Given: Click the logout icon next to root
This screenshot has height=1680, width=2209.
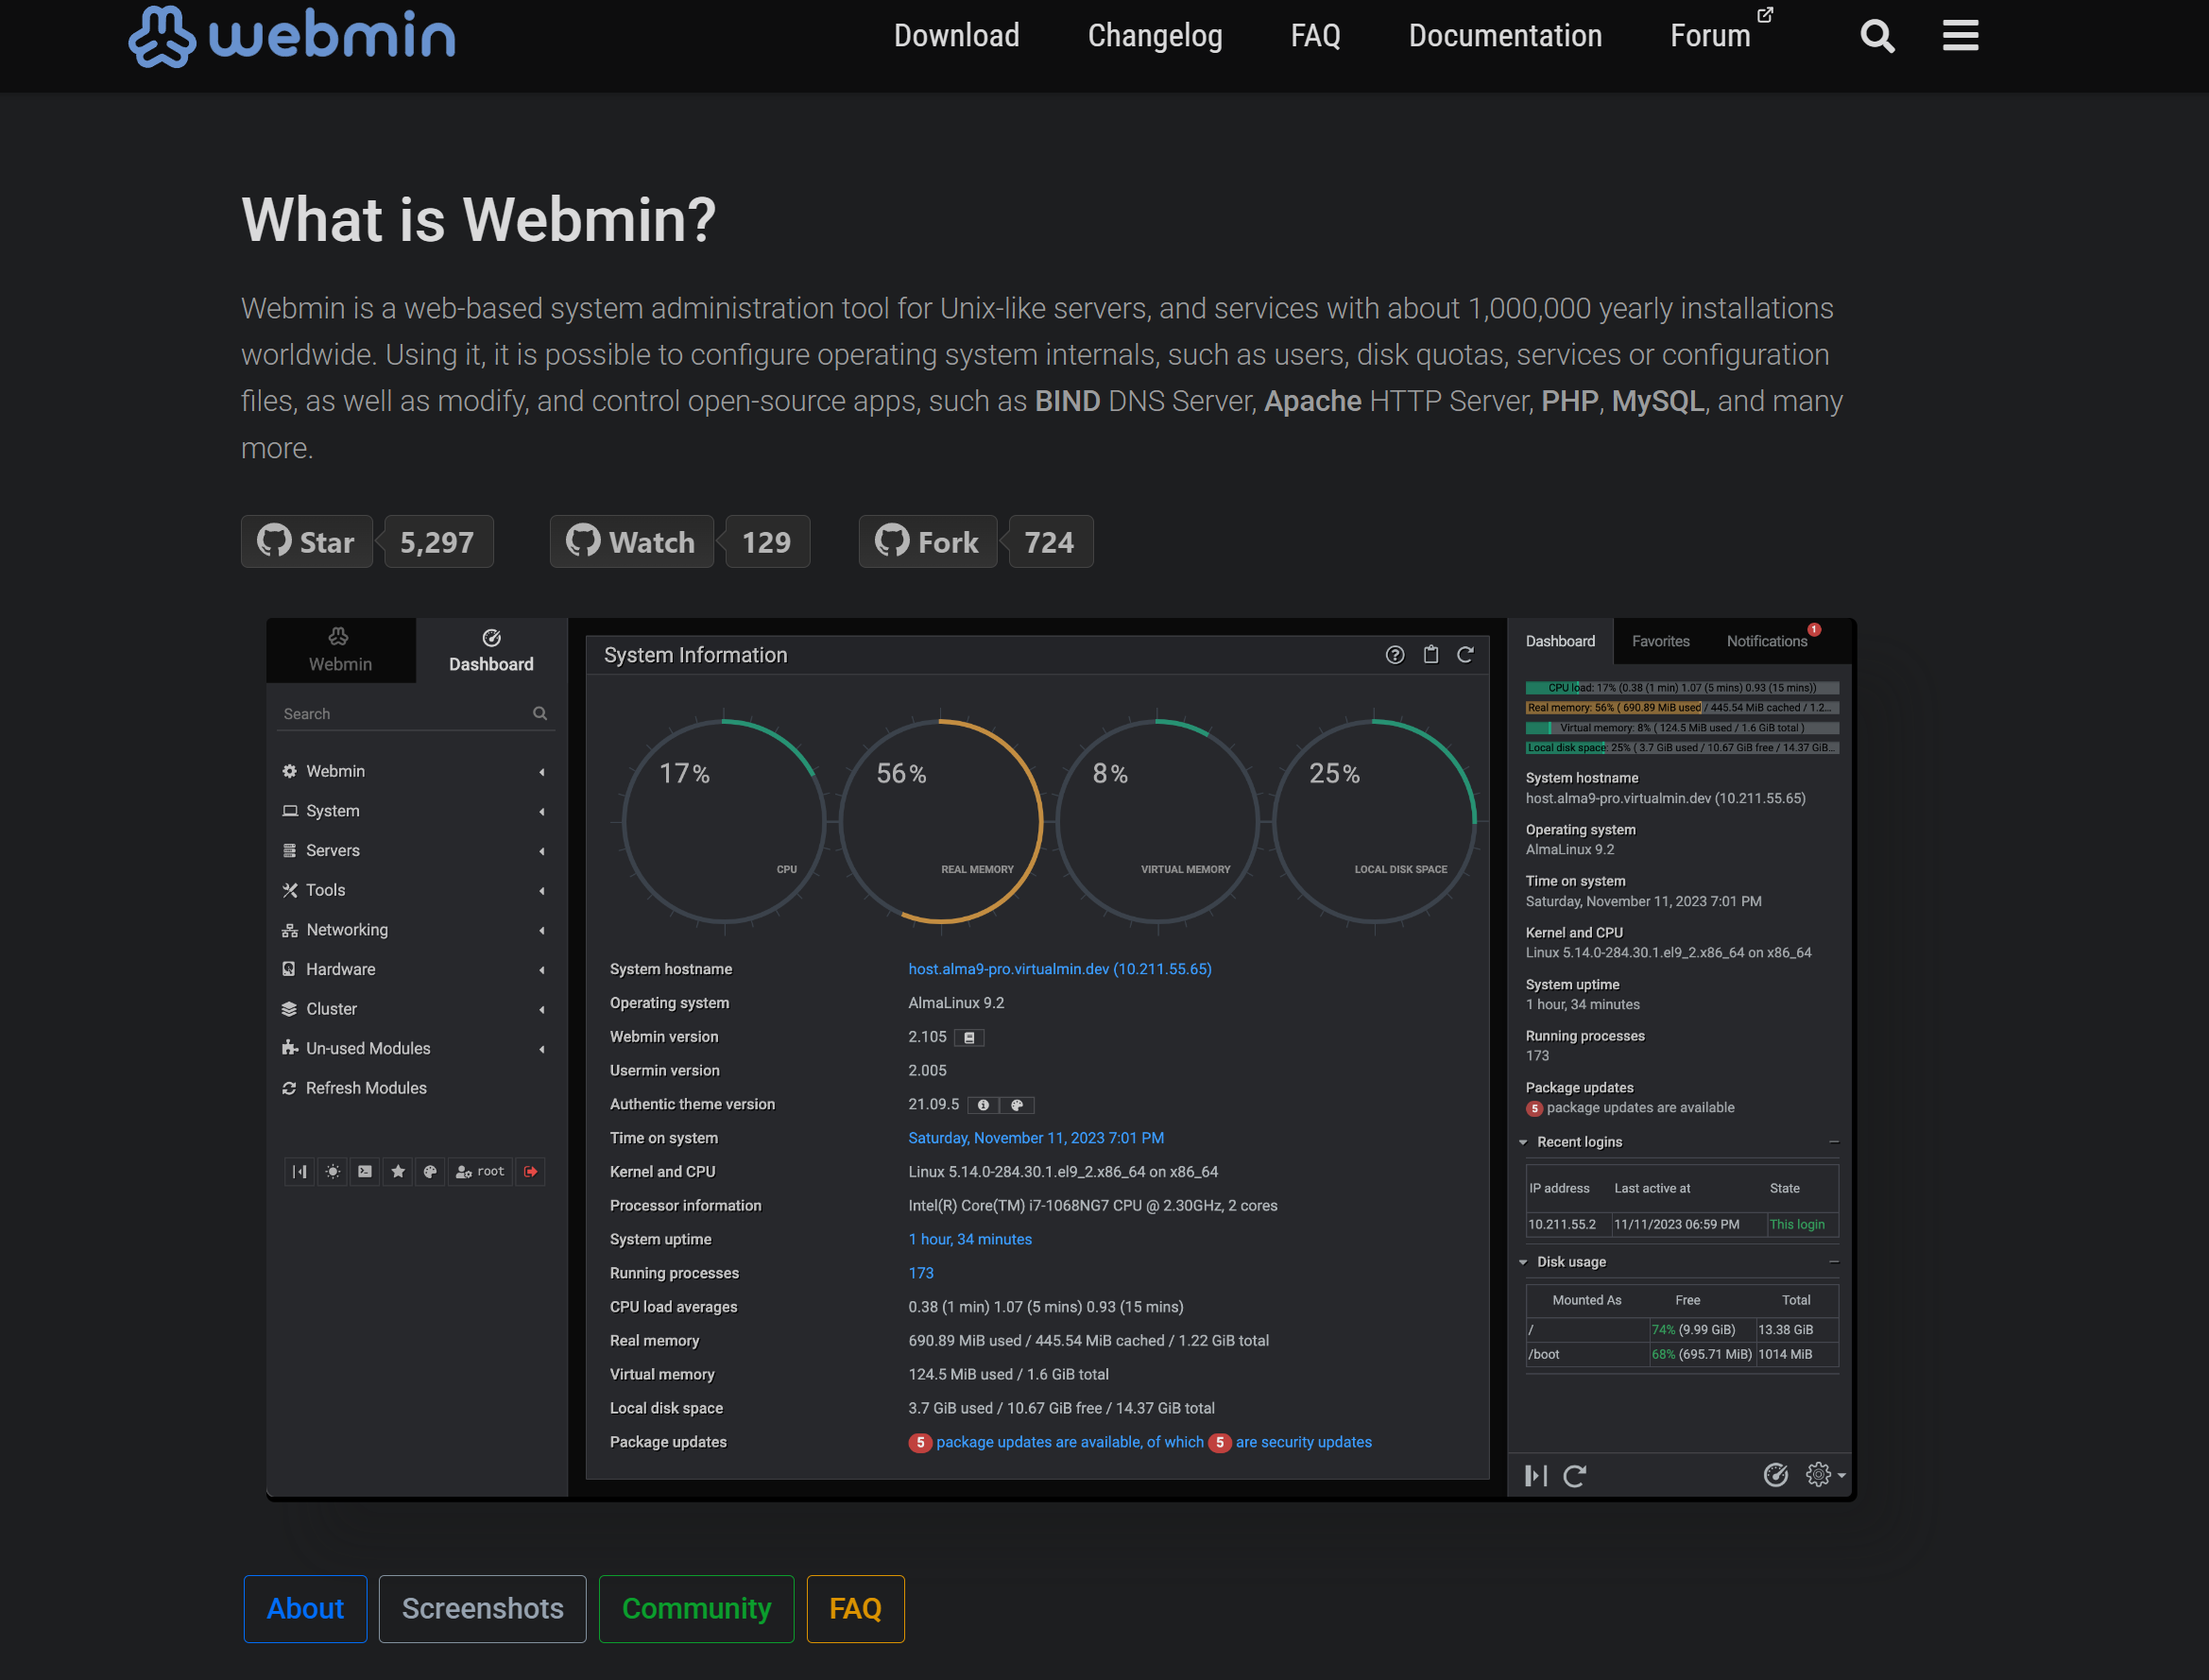Looking at the screenshot, I should pos(531,1171).
